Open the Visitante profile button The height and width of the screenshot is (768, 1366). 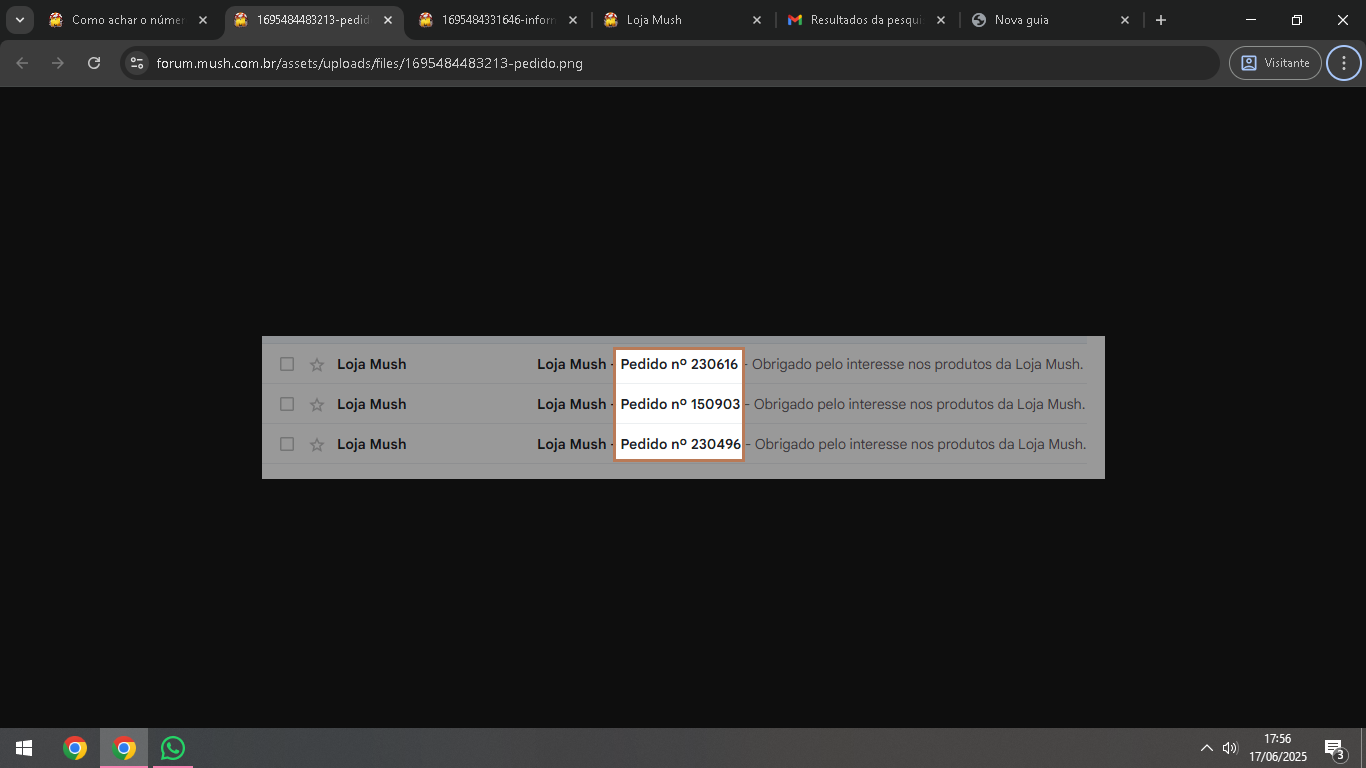(1275, 63)
